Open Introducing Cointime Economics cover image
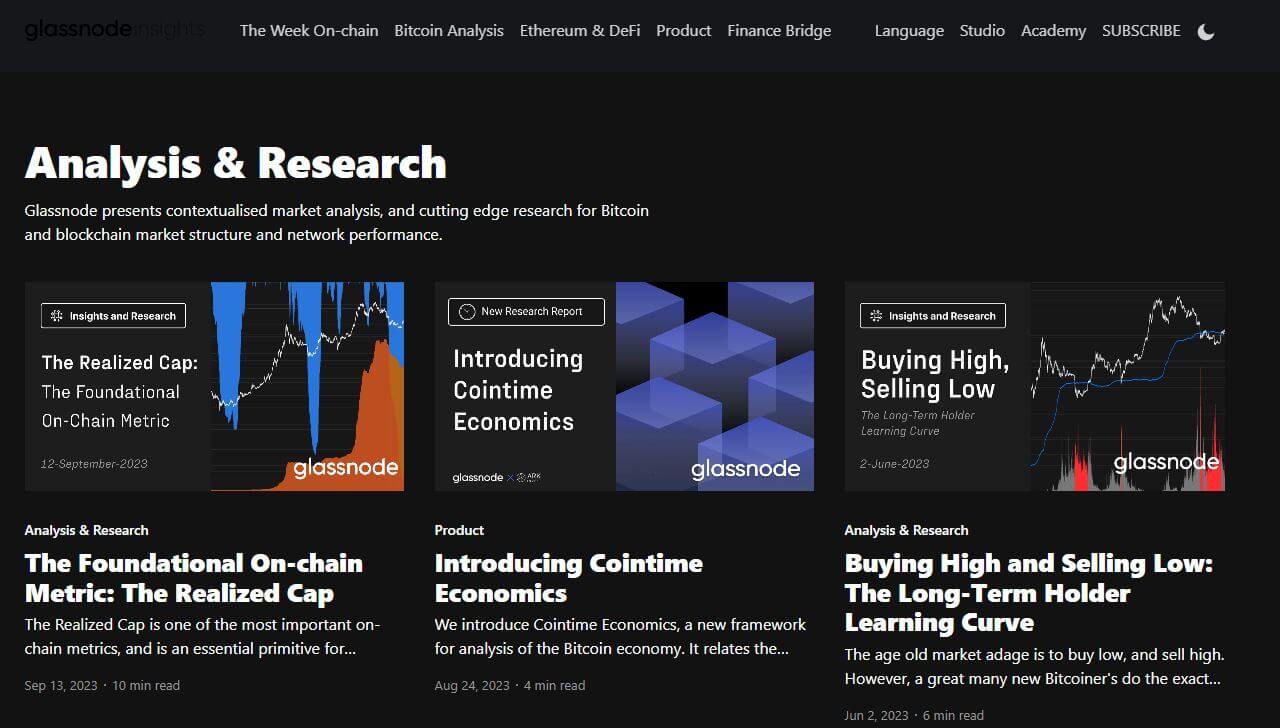This screenshot has height=728, width=1280. (x=624, y=386)
